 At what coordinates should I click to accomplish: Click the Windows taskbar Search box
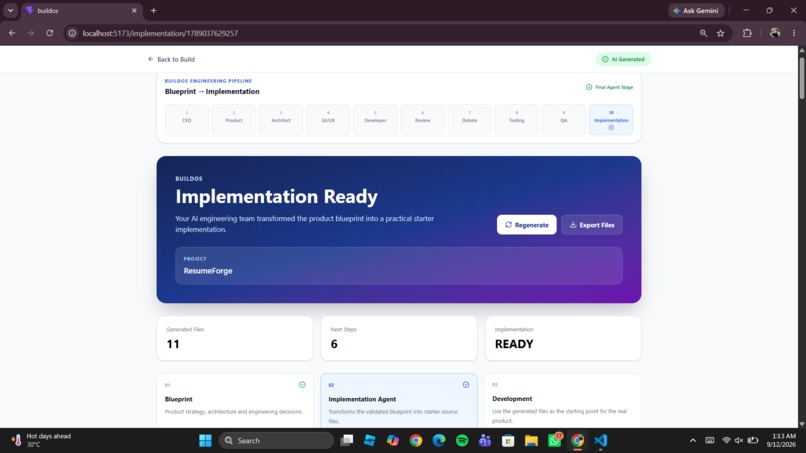[276, 441]
